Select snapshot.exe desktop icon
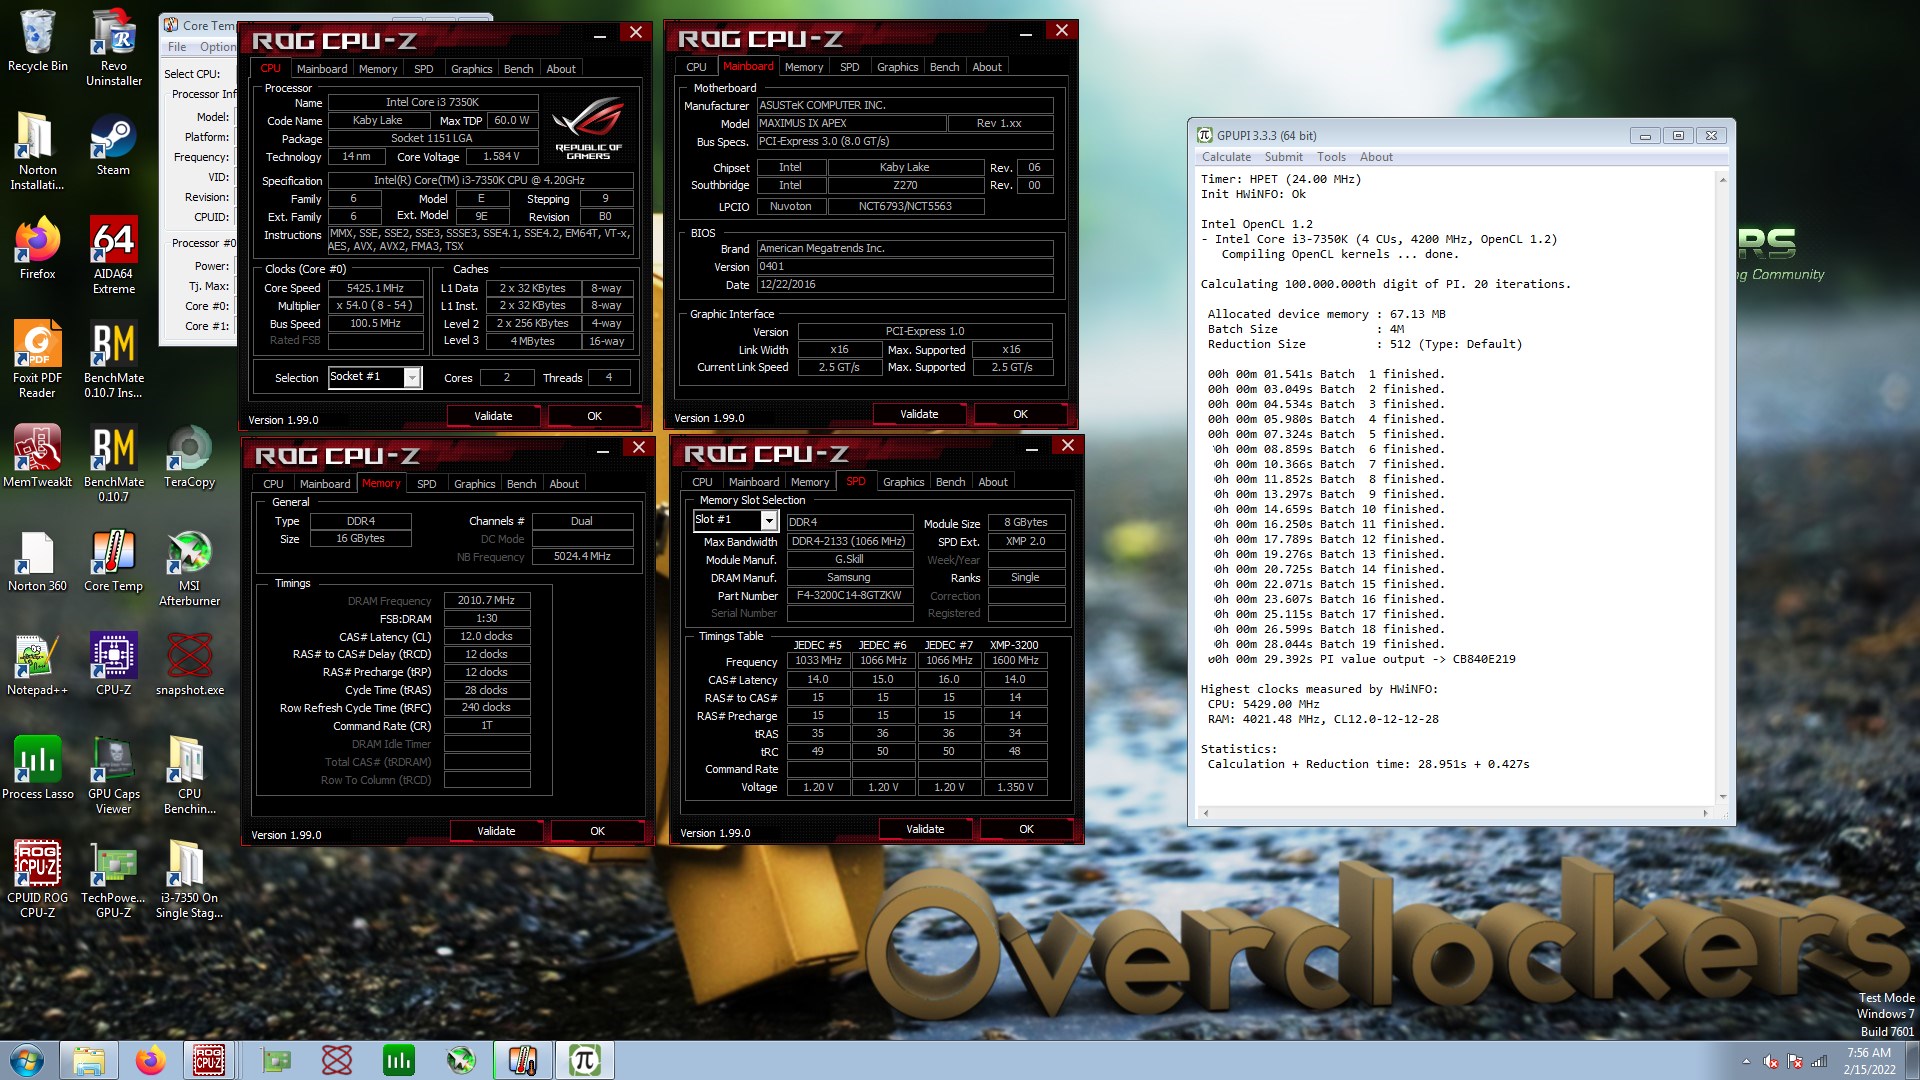The height and width of the screenshot is (1080, 1920). (x=189, y=665)
